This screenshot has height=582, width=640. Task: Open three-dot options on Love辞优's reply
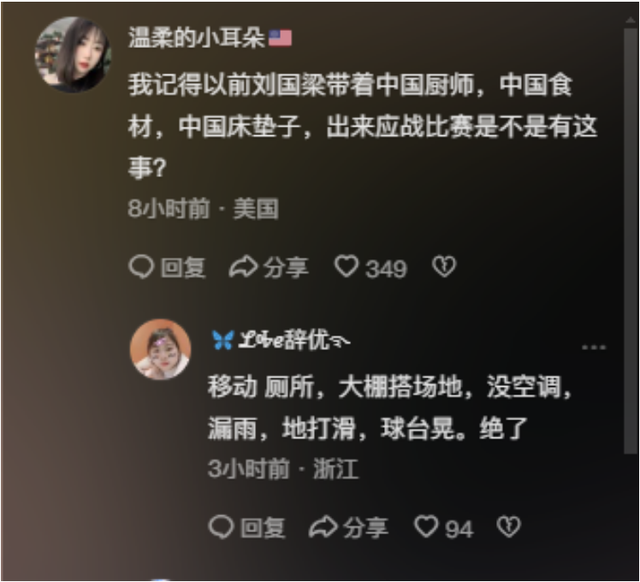[x=593, y=347]
